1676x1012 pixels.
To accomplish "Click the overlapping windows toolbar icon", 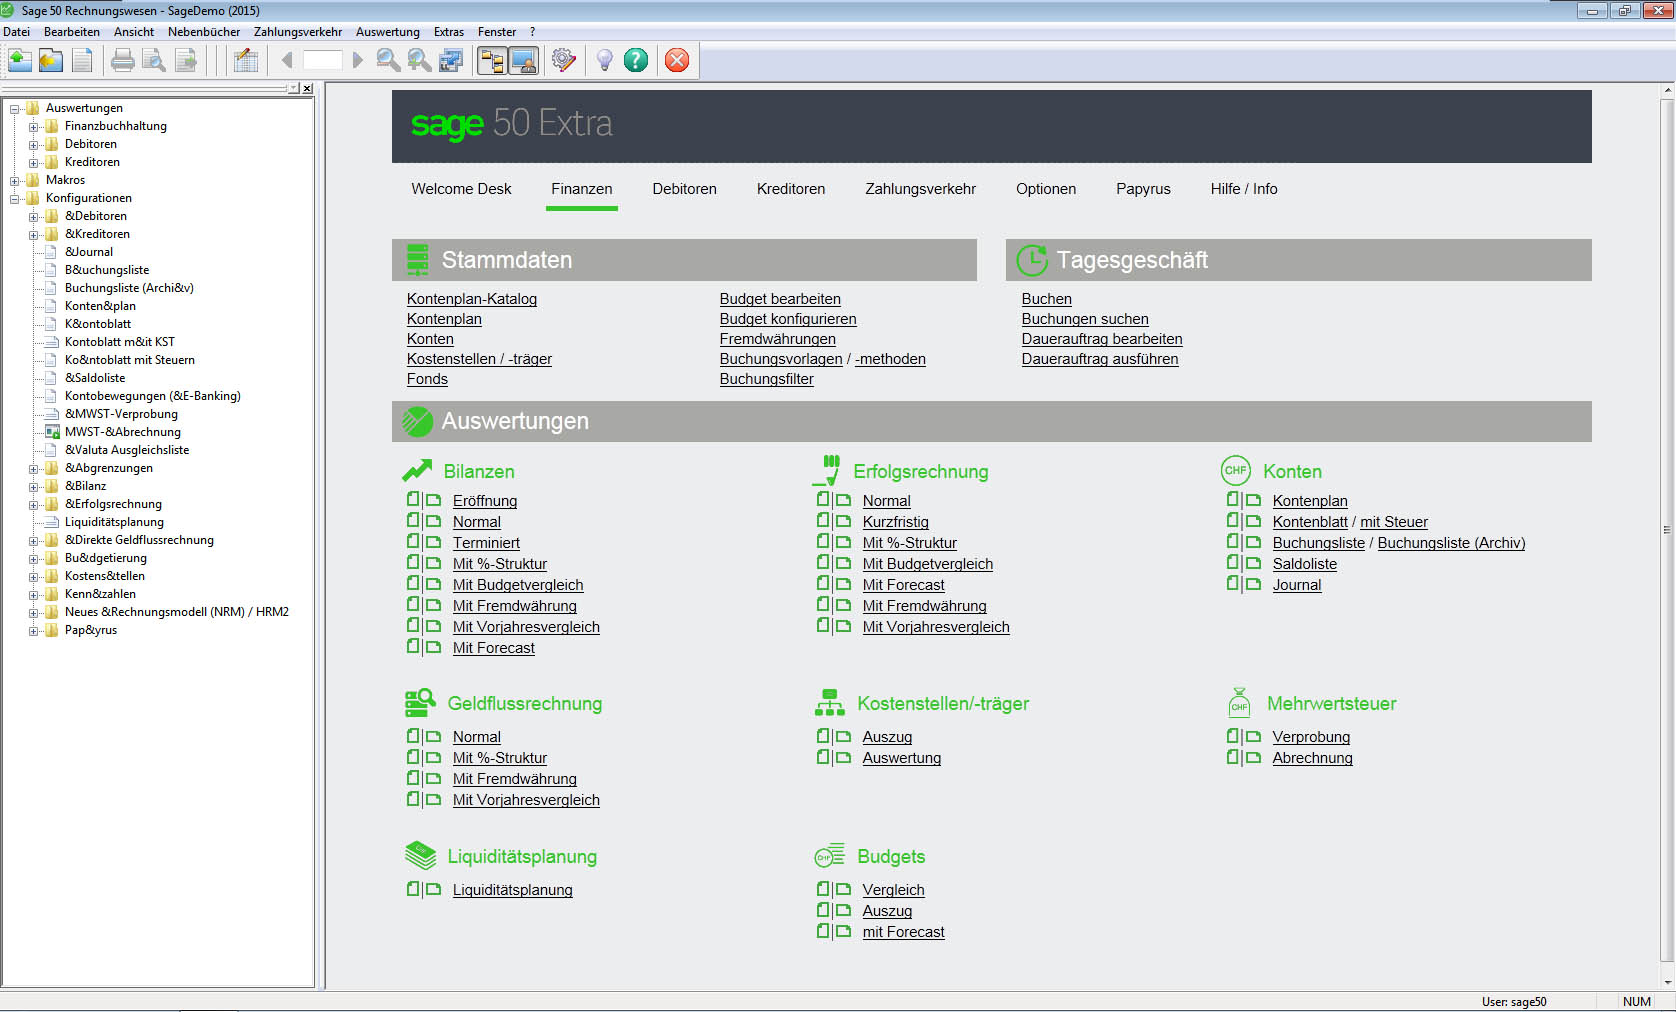I will 451,61.
